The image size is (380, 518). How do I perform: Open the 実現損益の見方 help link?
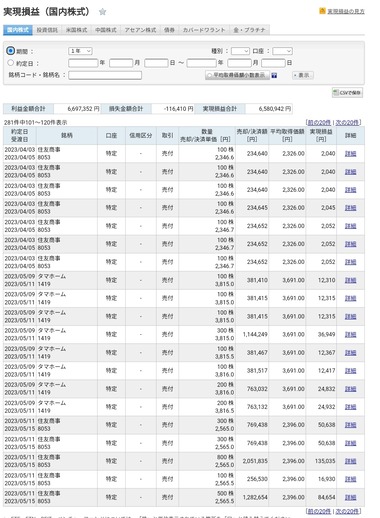(346, 11)
